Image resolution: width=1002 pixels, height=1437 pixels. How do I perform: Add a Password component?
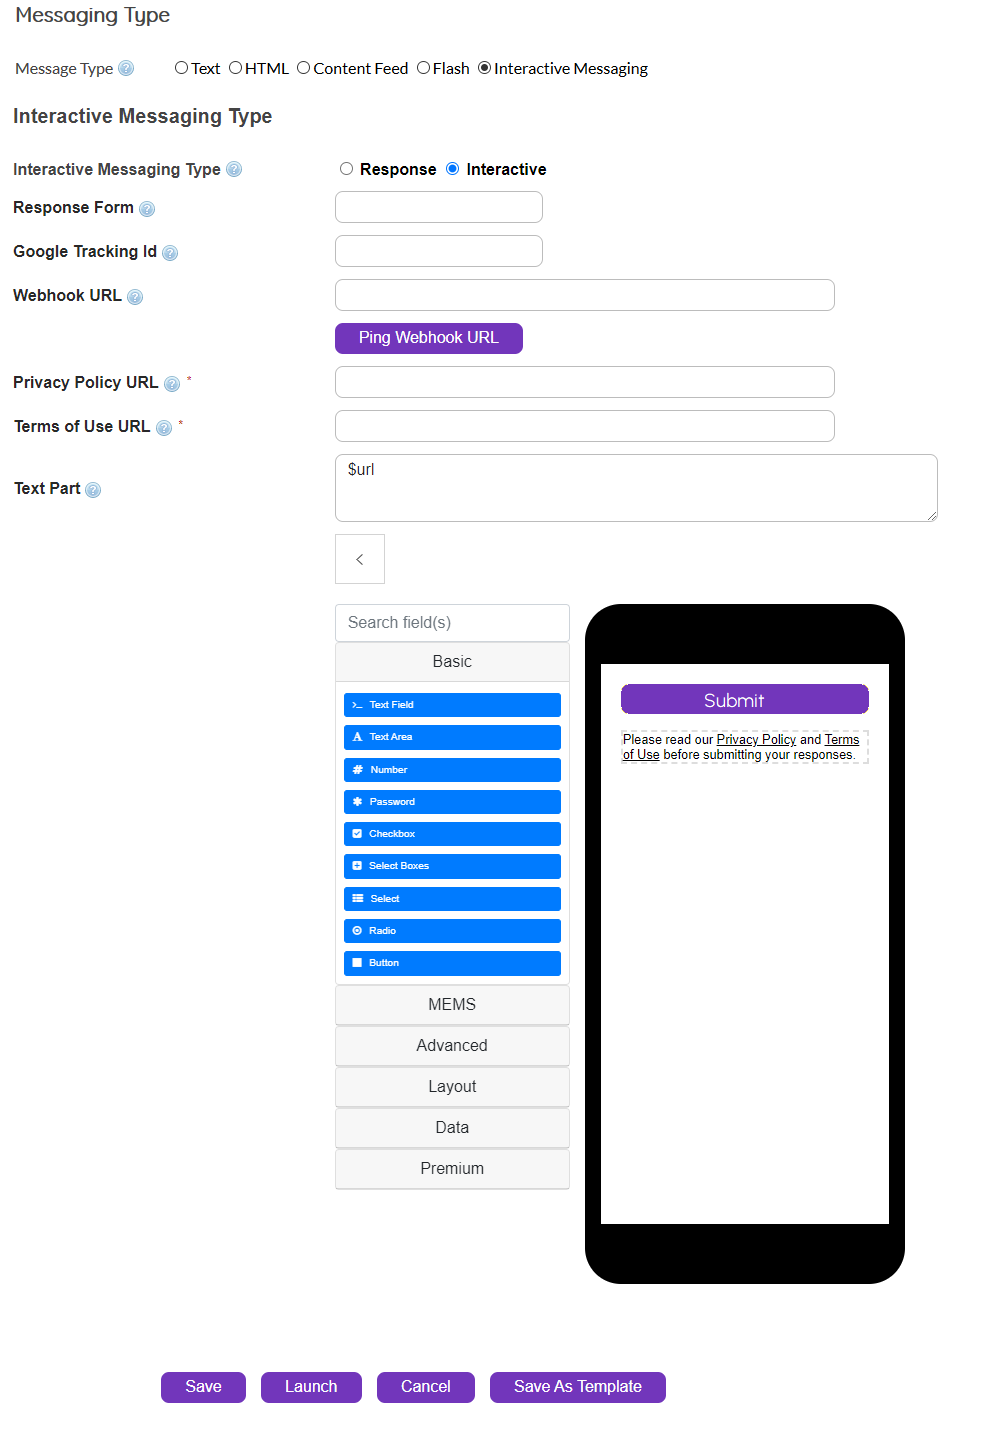pyautogui.click(x=451, y=801)
